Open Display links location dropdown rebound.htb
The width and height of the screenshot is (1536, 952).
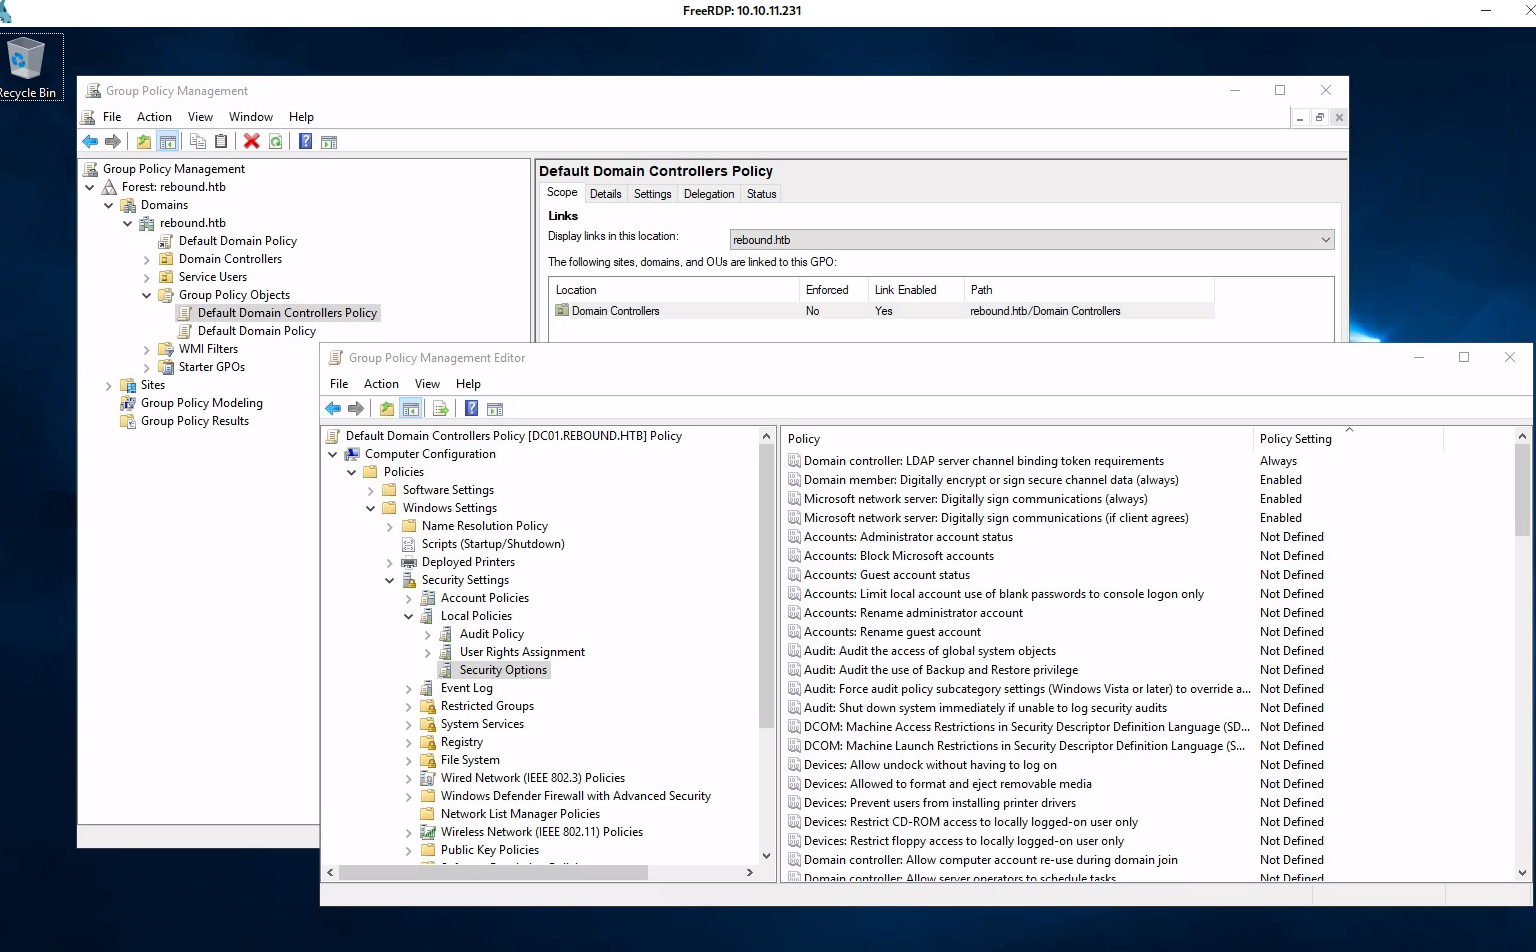pos(1032,240)
